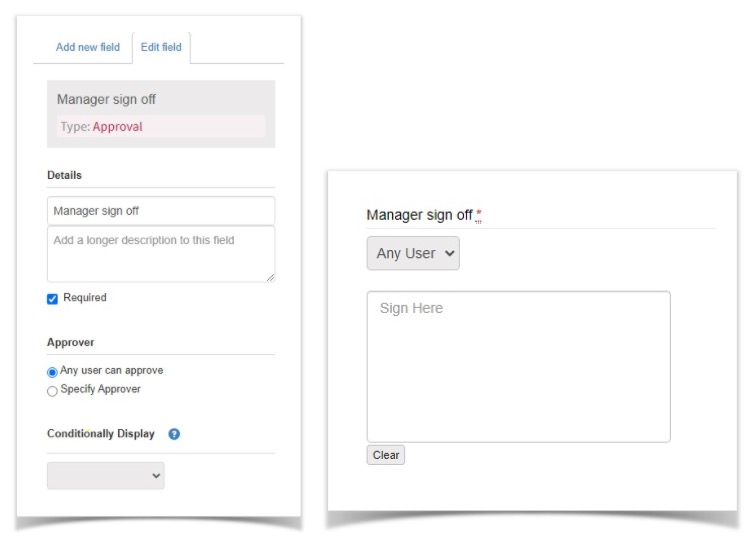Choose the Specify Approver radio button
The image size is (753, 549).
point(53,390)
